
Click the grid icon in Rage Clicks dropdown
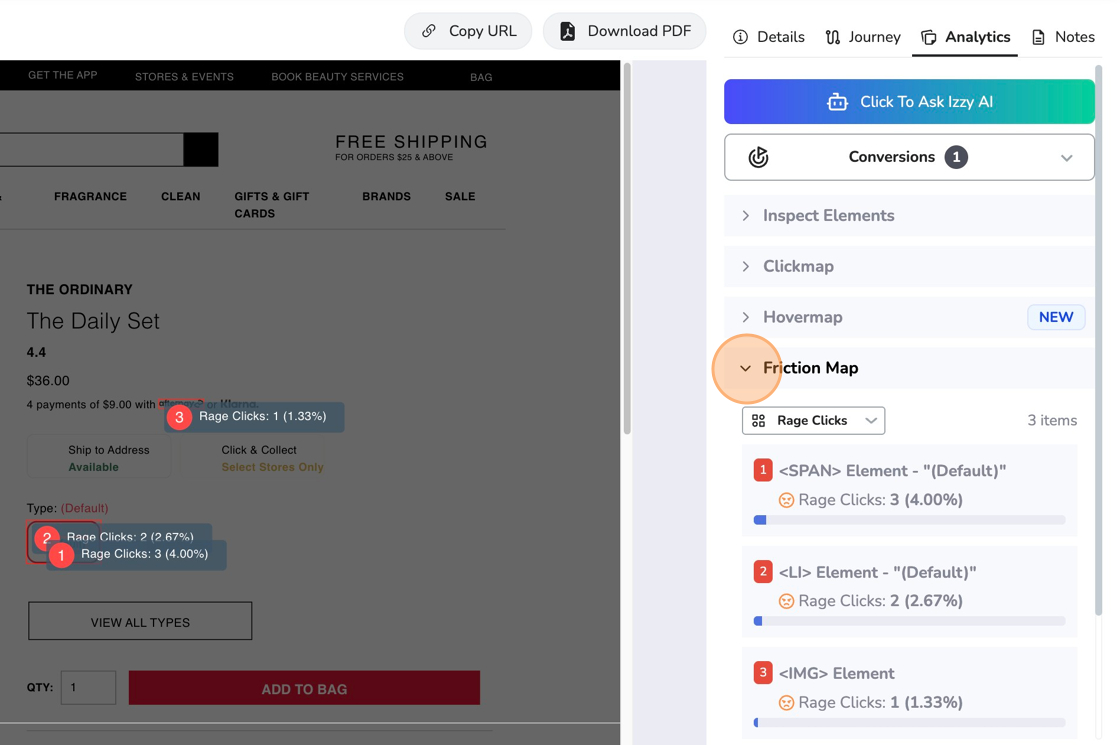pyautogui.click(x=759, y=421)
